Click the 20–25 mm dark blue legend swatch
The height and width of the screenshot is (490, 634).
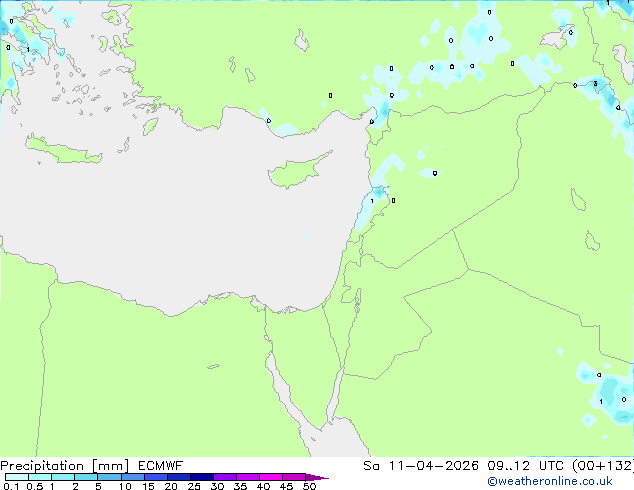point(178,477)
